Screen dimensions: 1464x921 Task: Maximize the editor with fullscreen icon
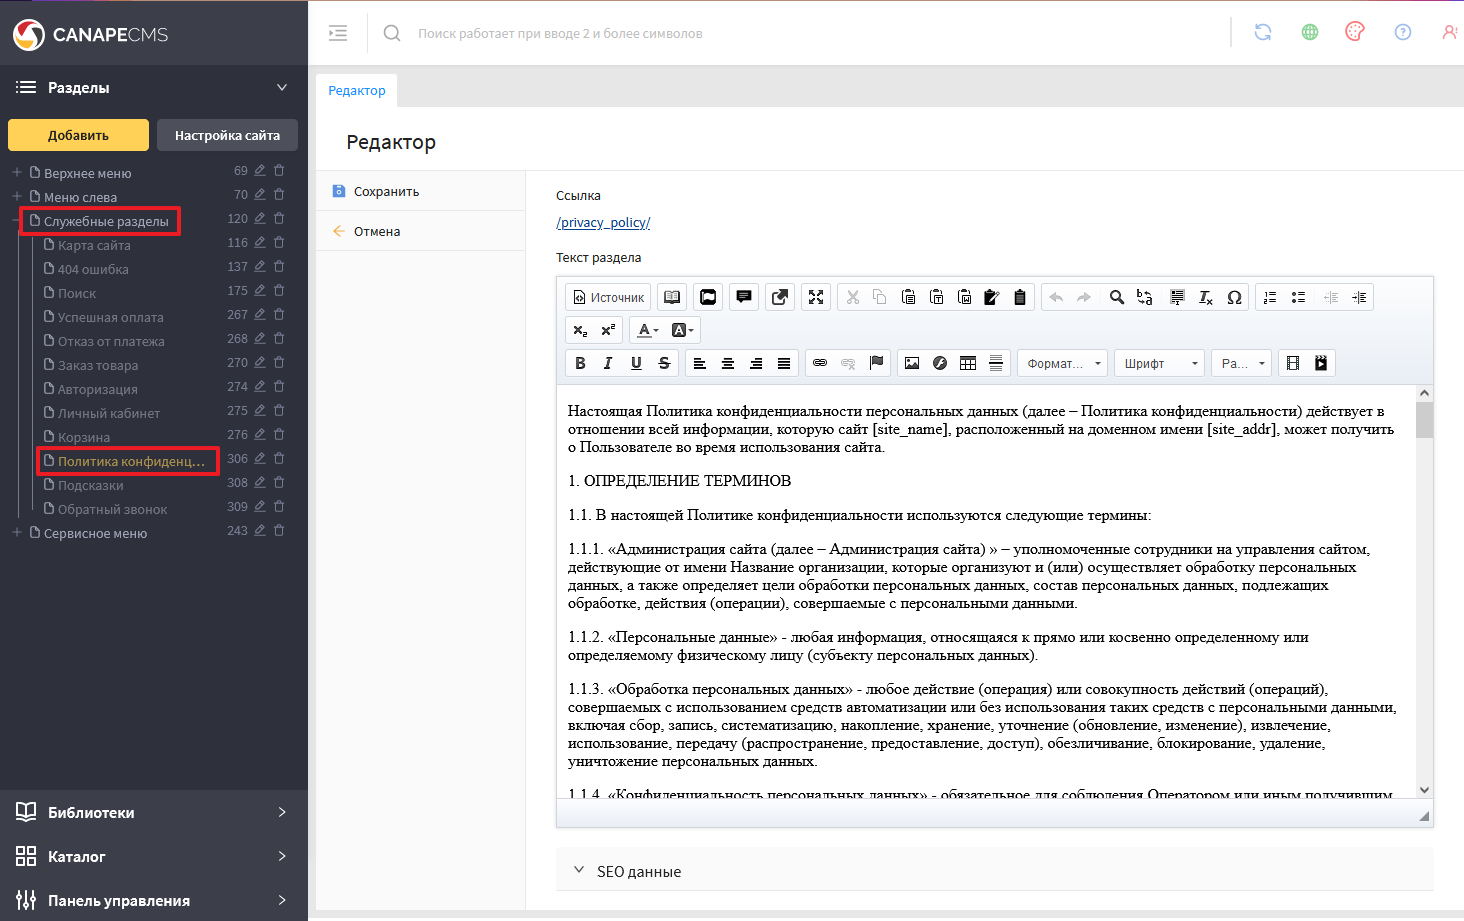point(816,297)
